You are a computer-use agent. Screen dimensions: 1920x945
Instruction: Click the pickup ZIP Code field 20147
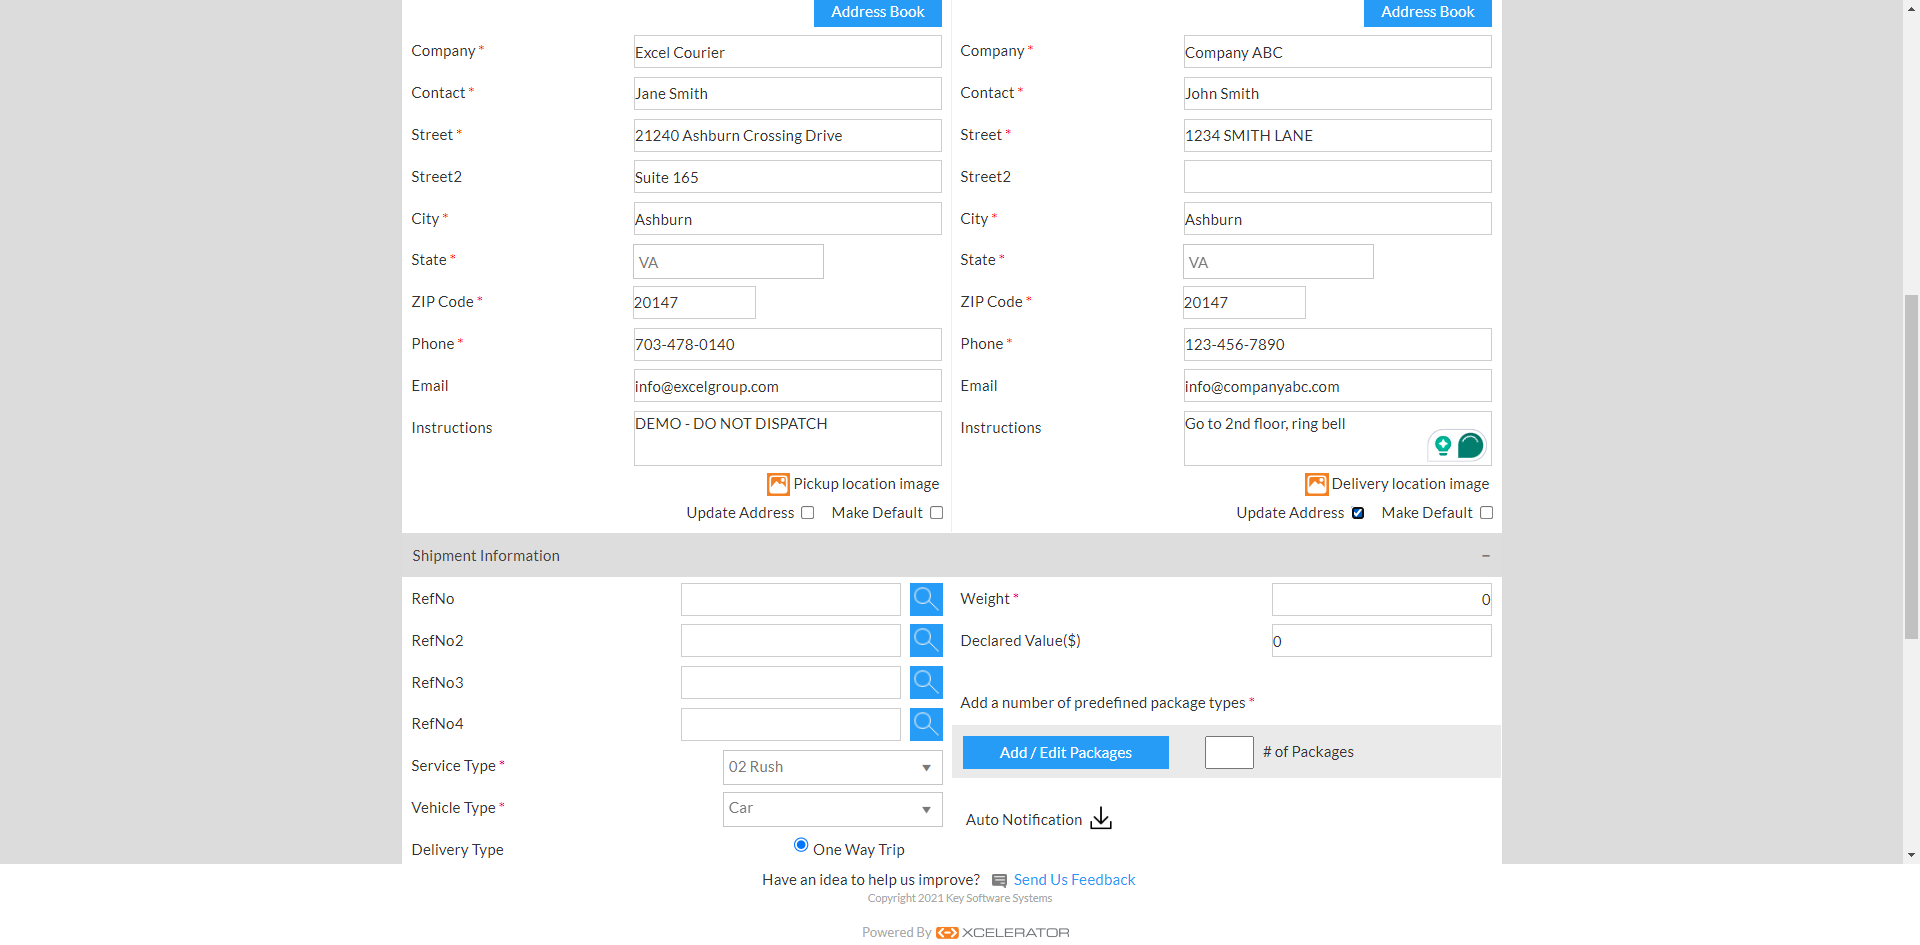(x=694, y=302)
